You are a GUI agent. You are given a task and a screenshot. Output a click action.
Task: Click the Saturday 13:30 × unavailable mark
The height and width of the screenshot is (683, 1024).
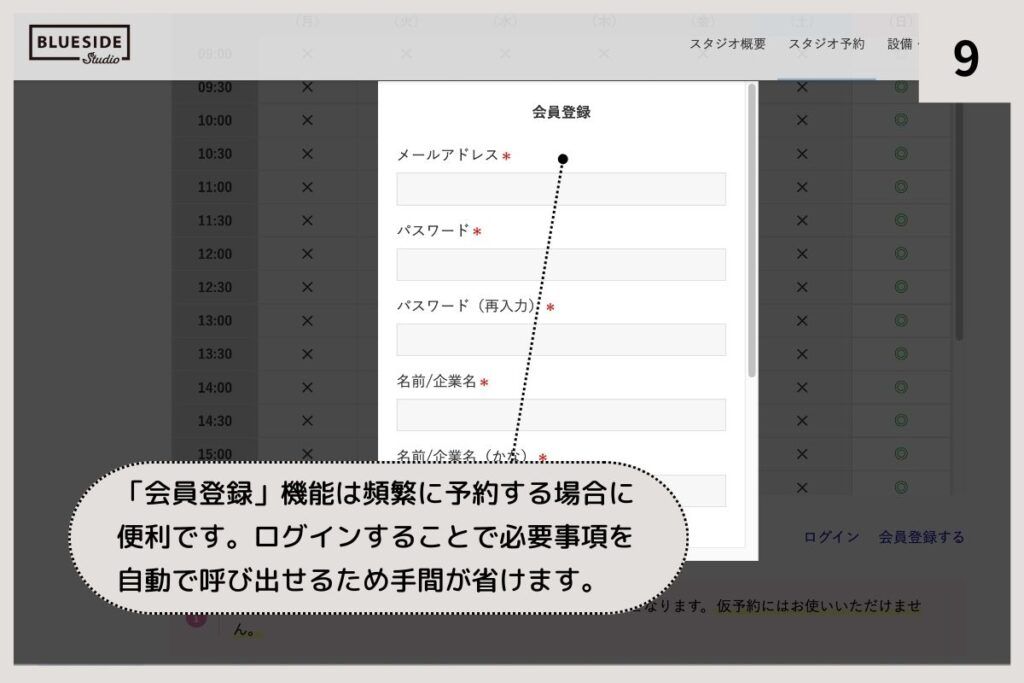tap(802, 354)
